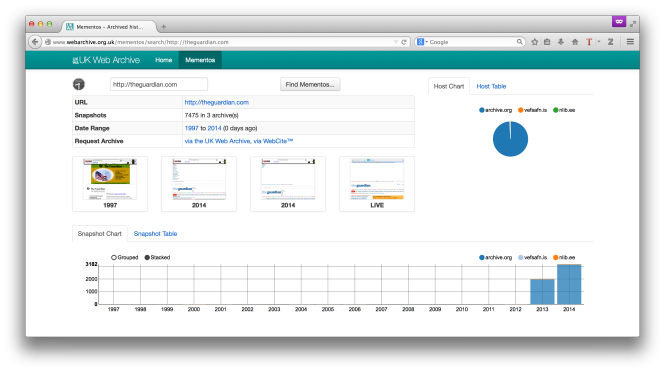665x372 pixels.
Task: Toggle fullscreen with the expand arrows icon
Action: coord(633,24)
